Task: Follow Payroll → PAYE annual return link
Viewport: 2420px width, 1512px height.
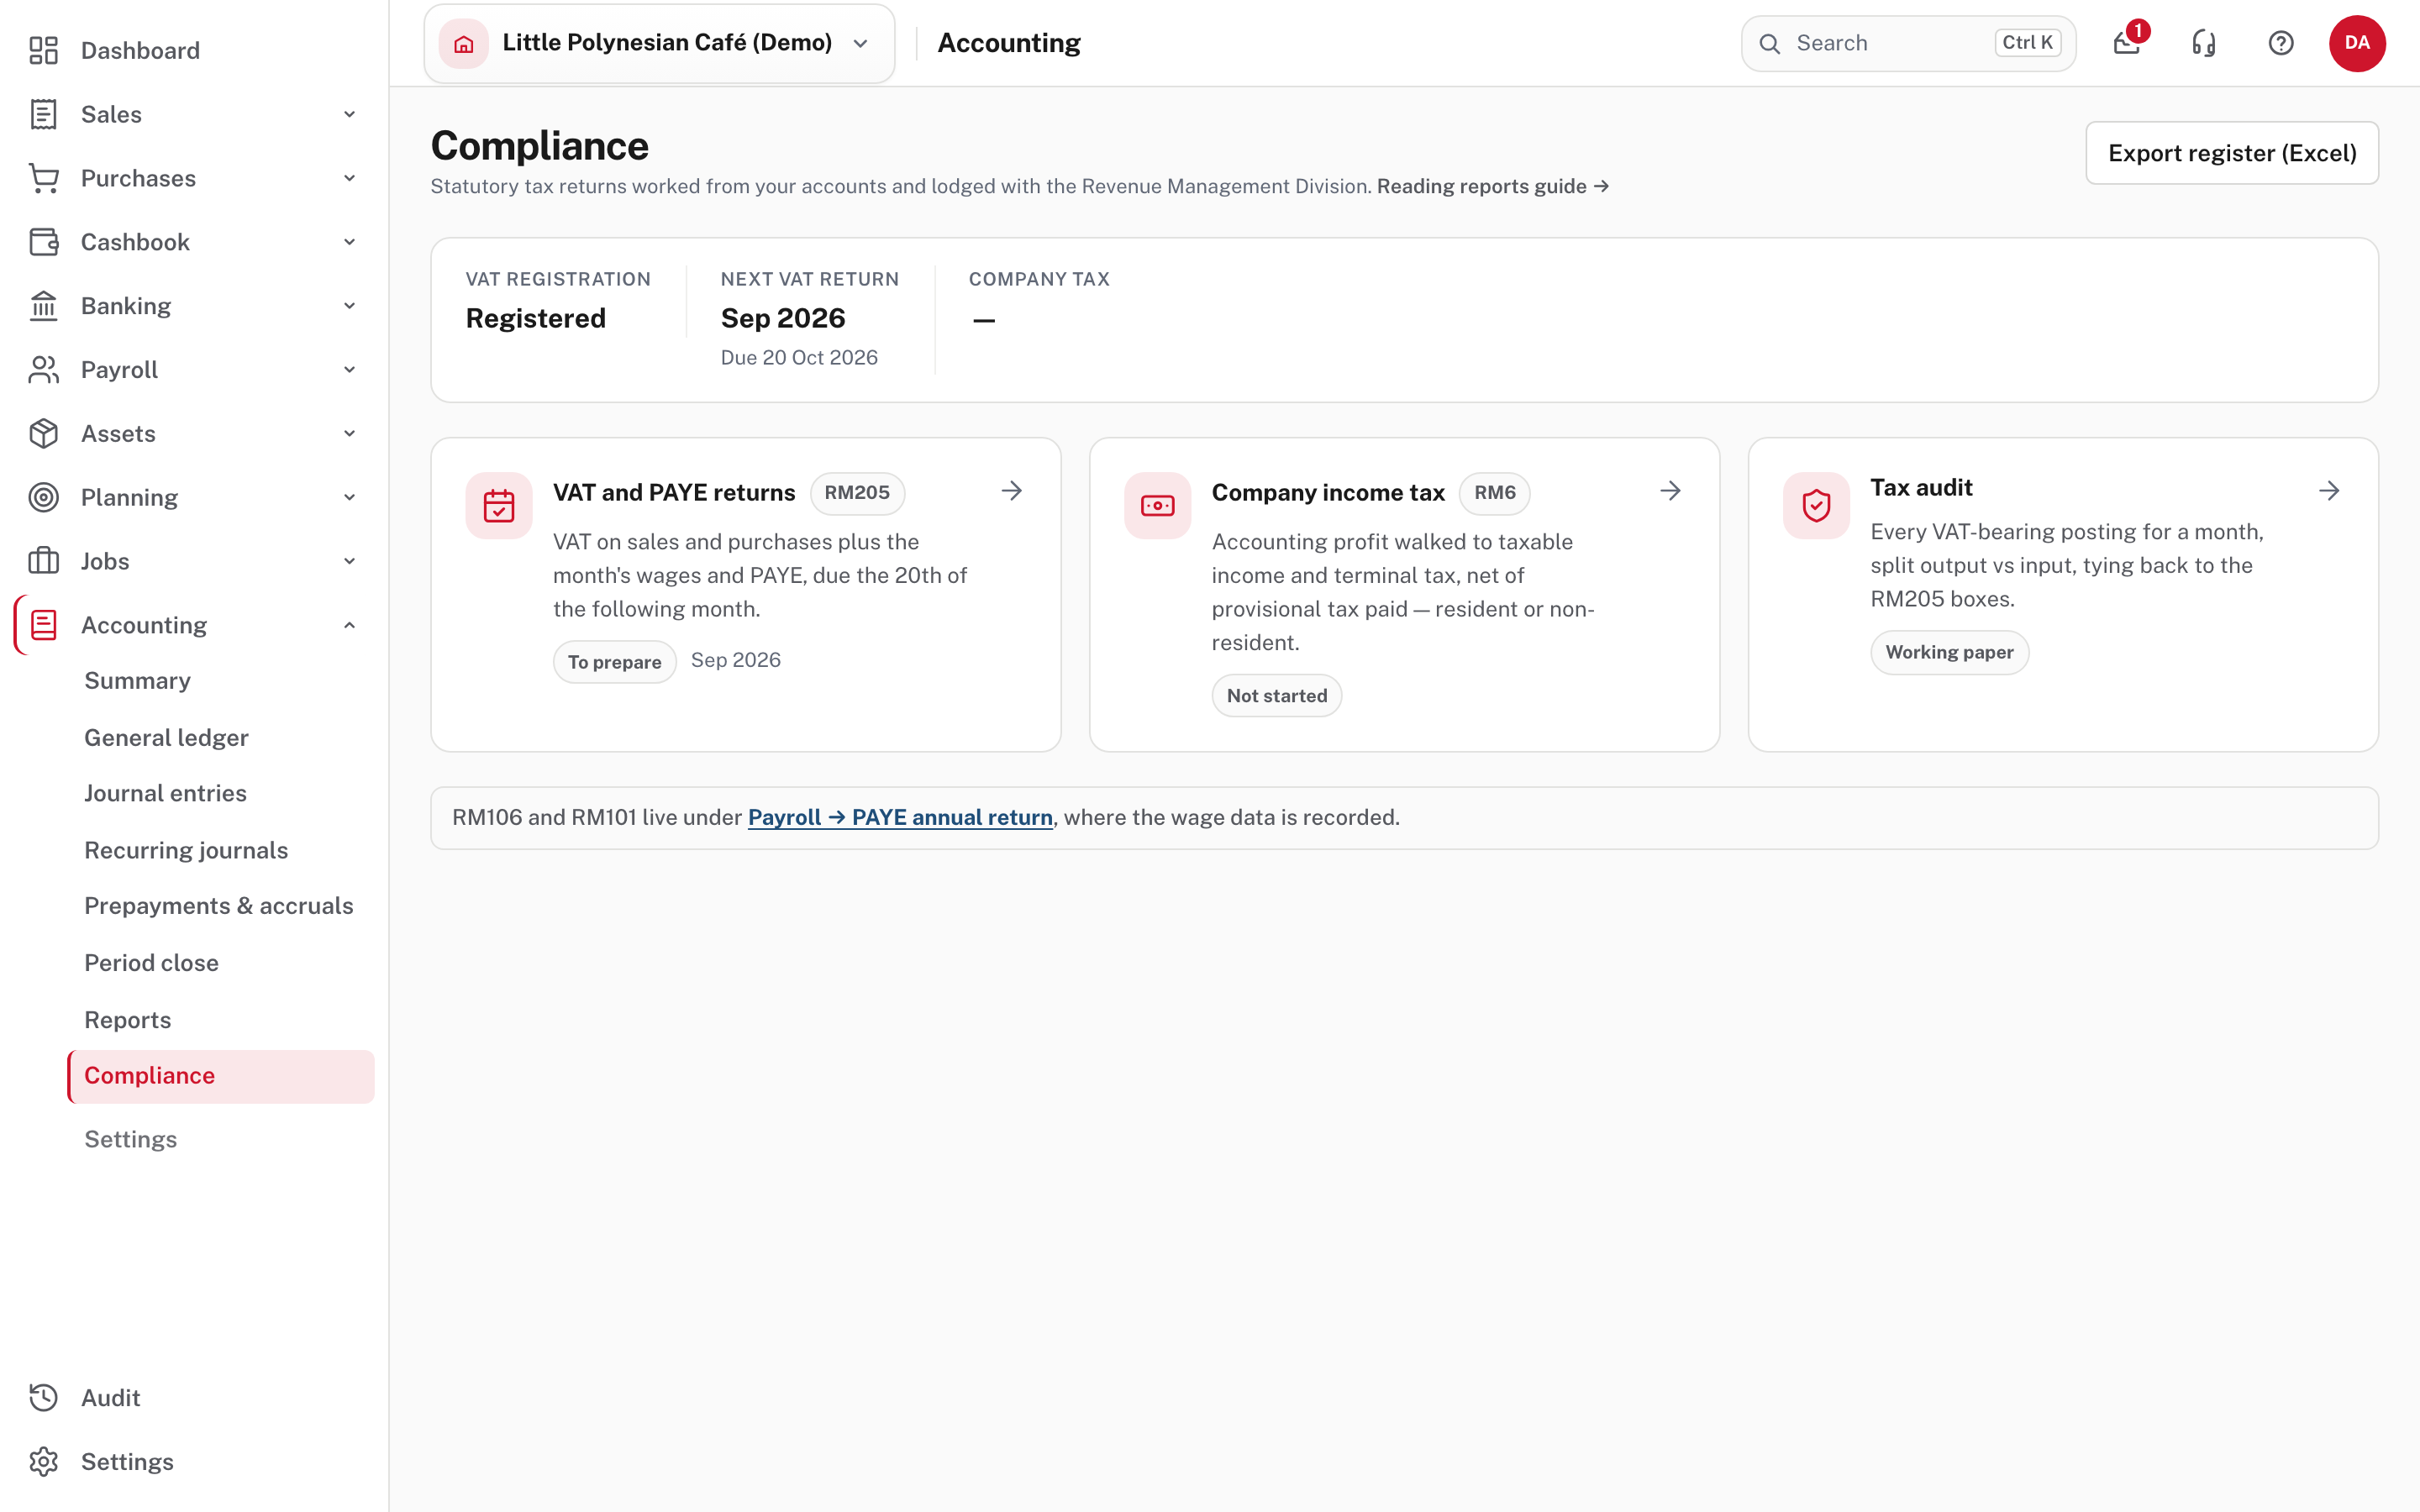Action: [900, 817]
